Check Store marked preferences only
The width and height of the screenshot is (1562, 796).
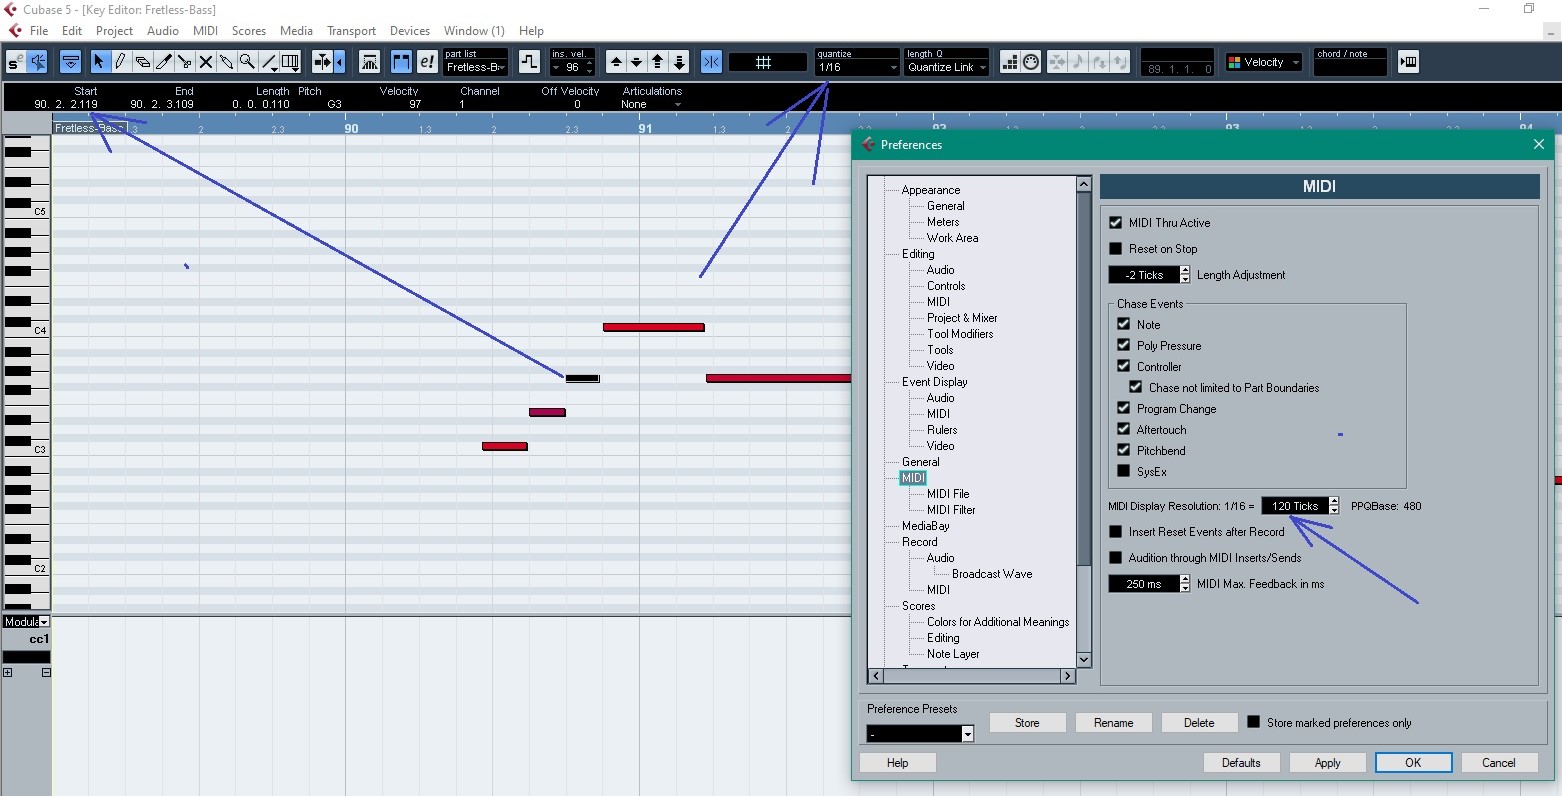point(1254,722)
